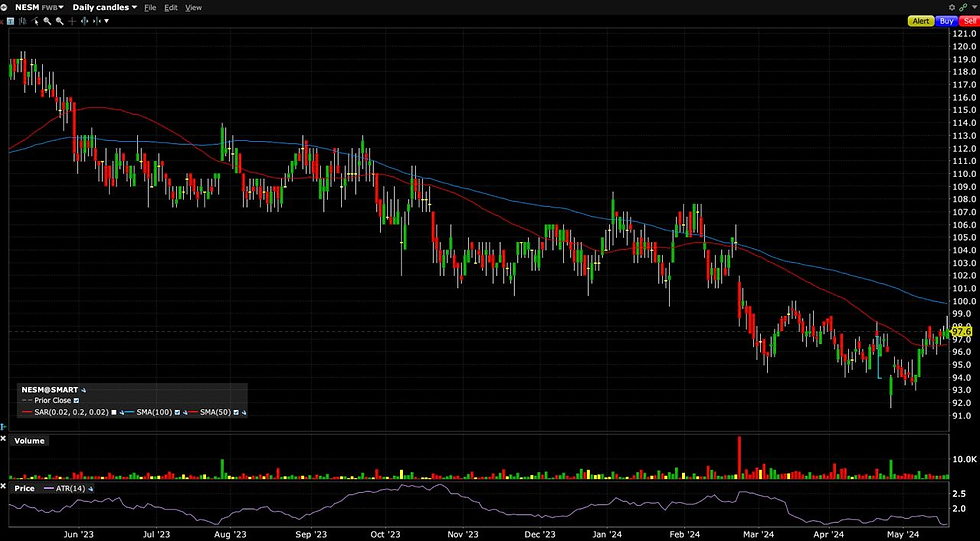This screenshot has height=541, width=980.
Task: Click the round icon left of NESM
Action: pyautogui.click(x=4, y=7)
